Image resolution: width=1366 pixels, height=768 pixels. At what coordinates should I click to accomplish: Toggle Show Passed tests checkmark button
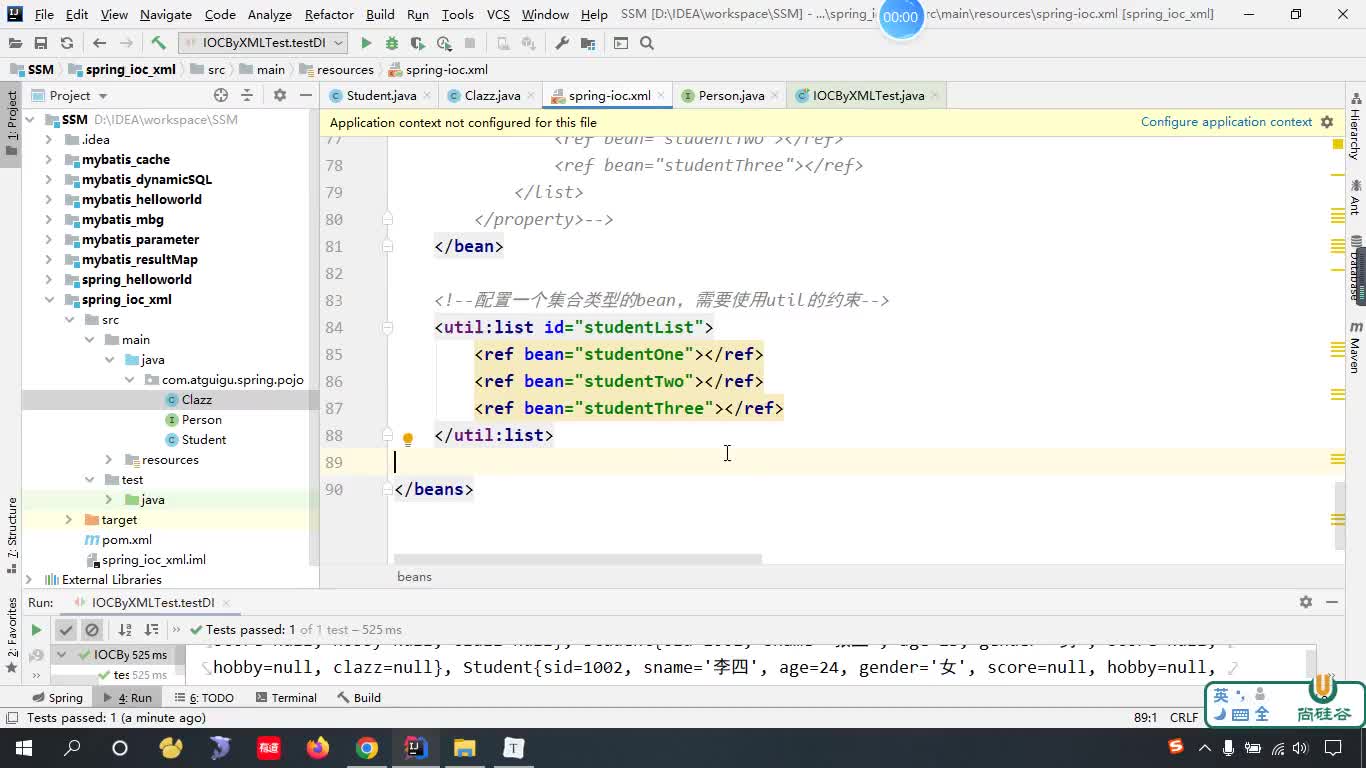tap(65, 630)
